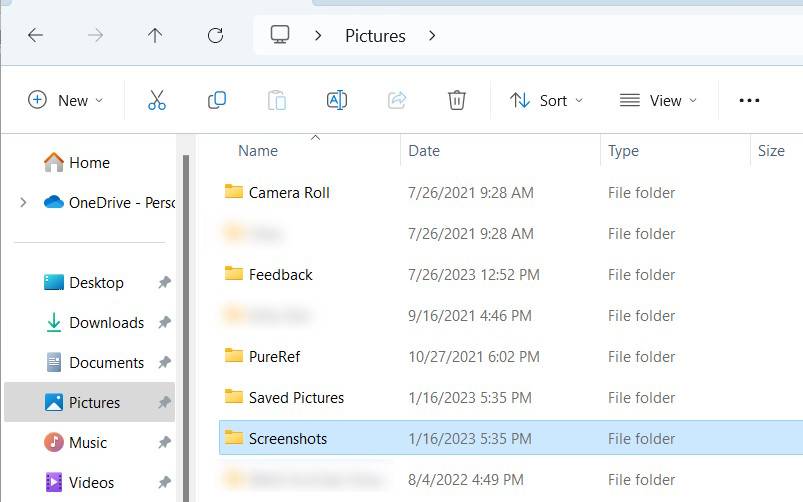This screenshot has height=502, width=803.
Task: Expand the breadcrumb chevron after Pictures
Action: [x=432, y=36]
